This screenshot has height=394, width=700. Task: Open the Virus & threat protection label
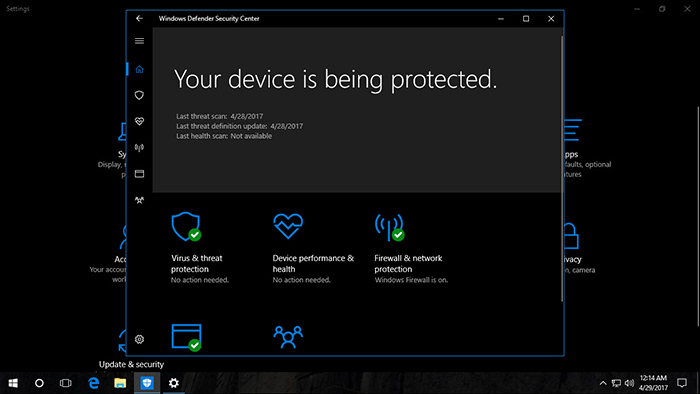(x=196, y=263)
